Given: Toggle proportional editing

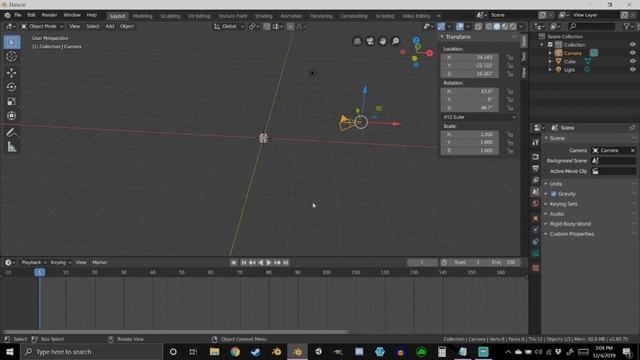Looking at the screenshot, I should coord(290,27).
